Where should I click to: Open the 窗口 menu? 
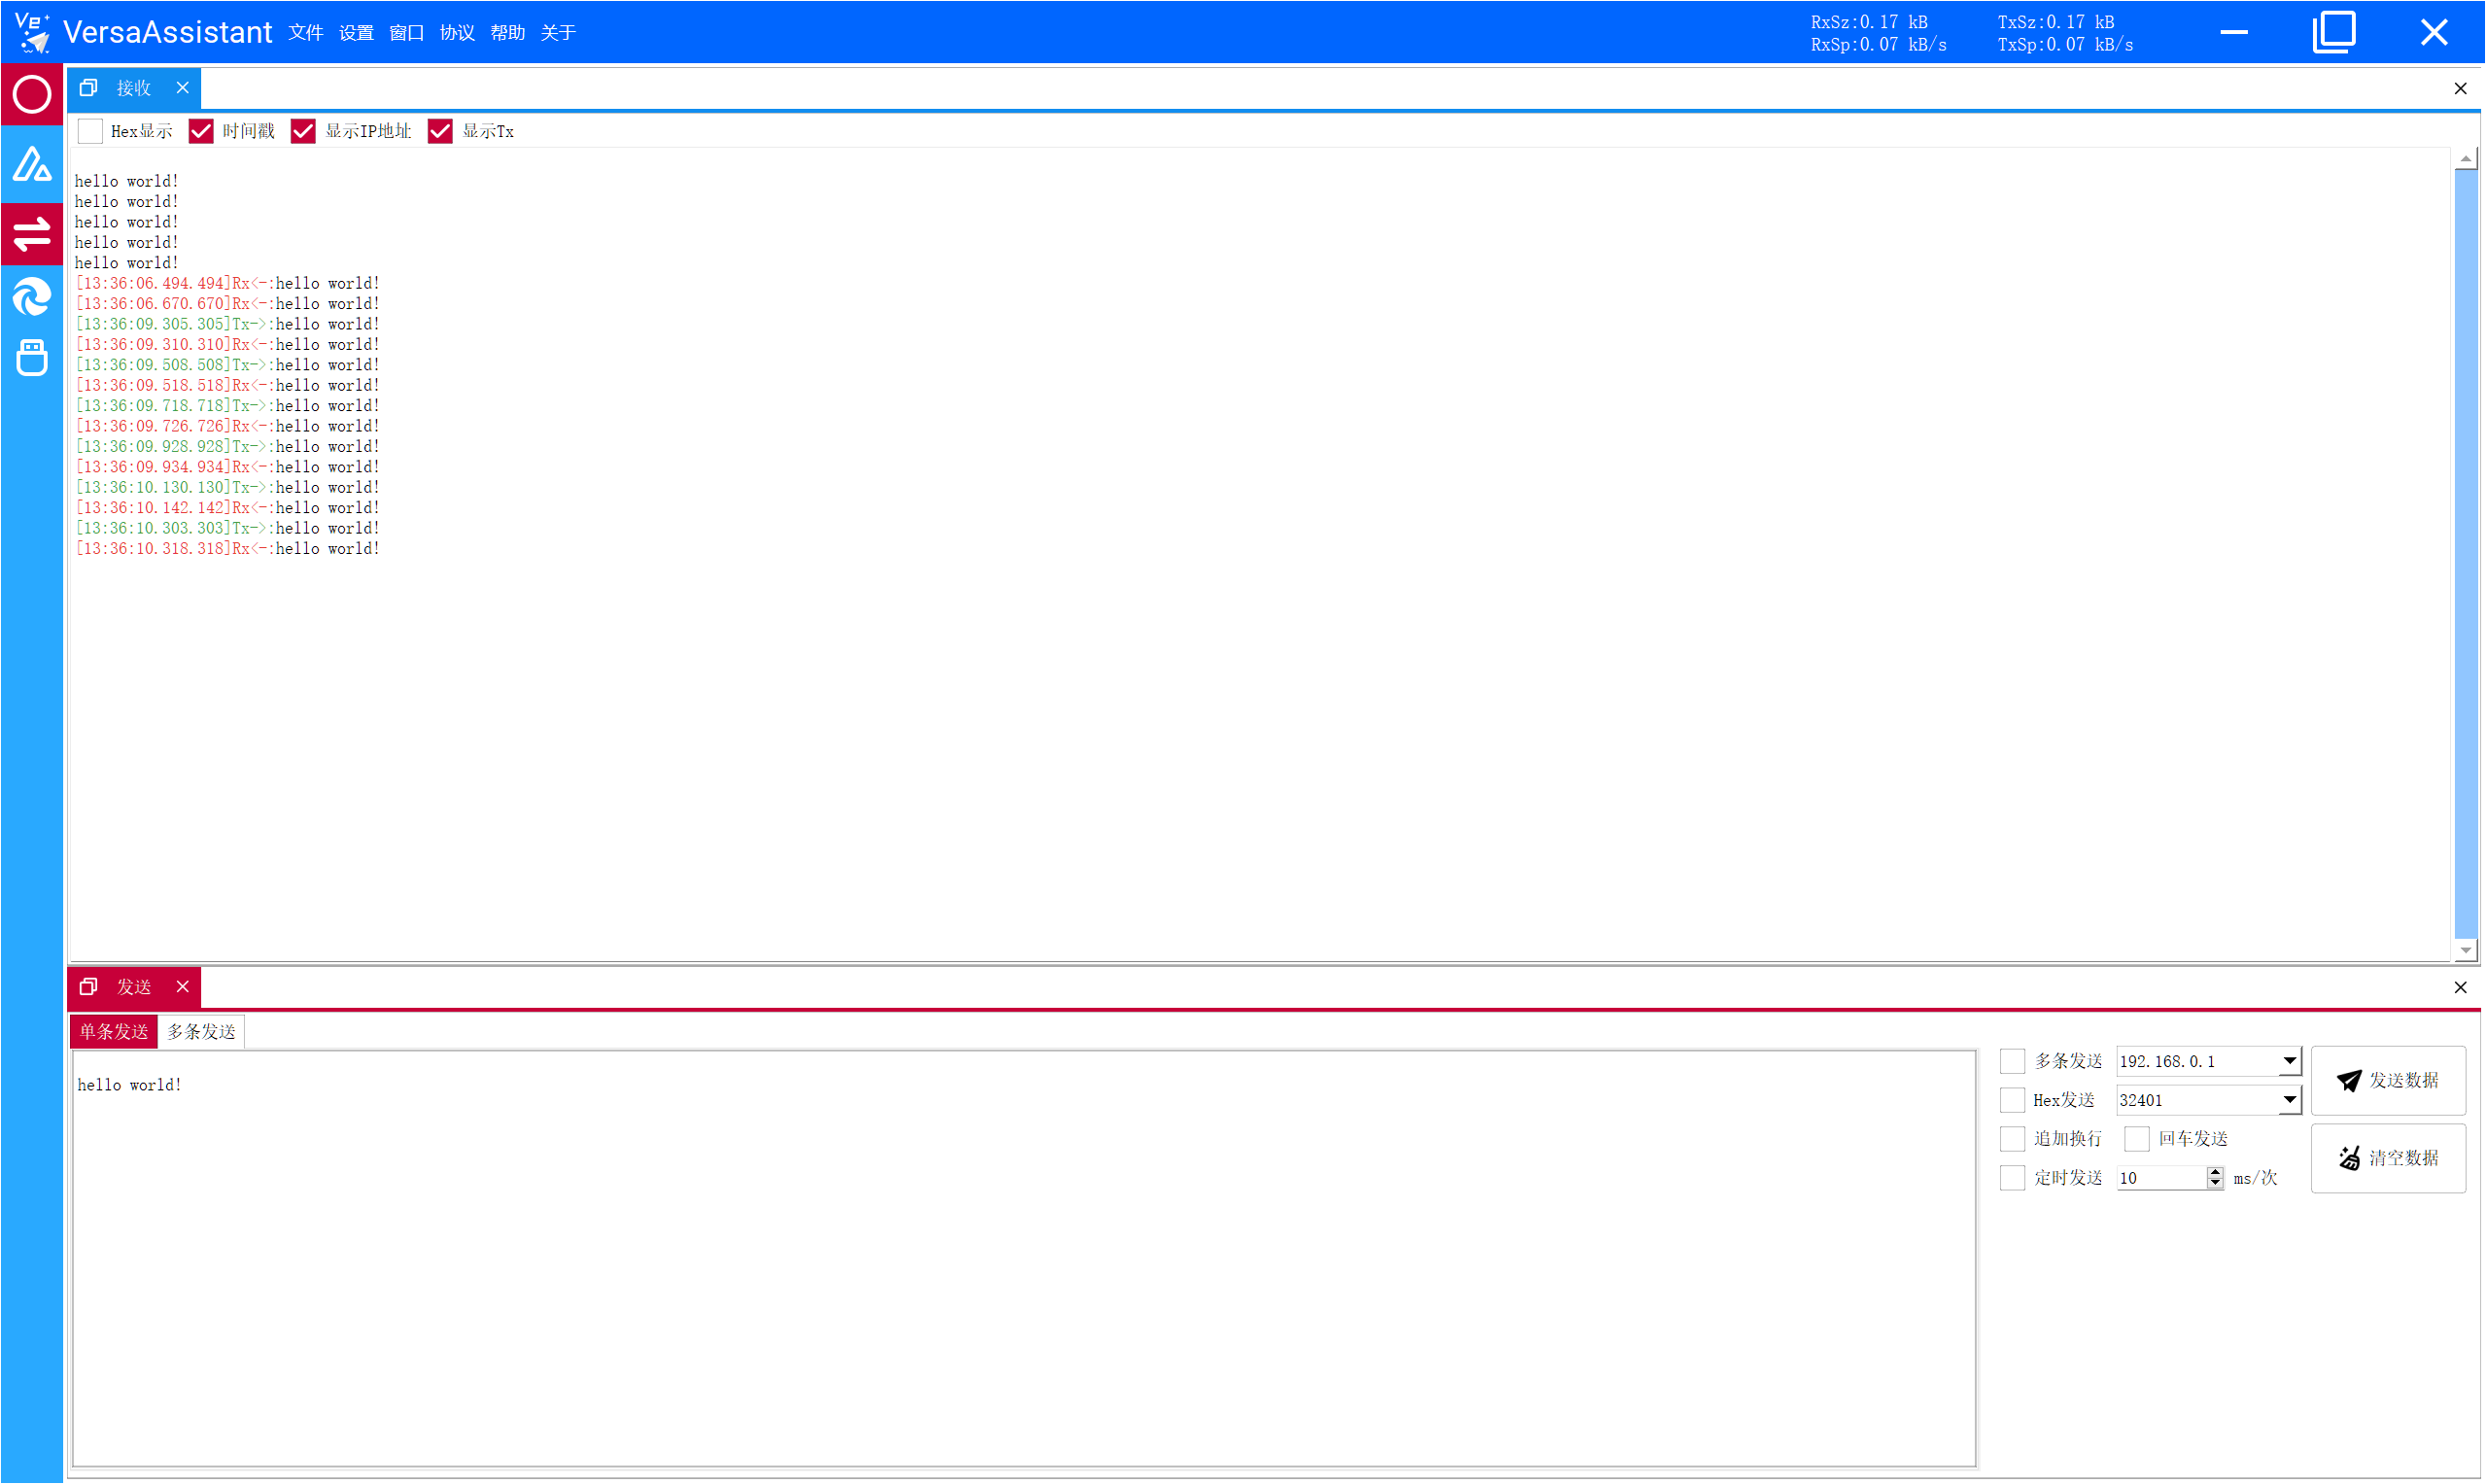point(407,33)
